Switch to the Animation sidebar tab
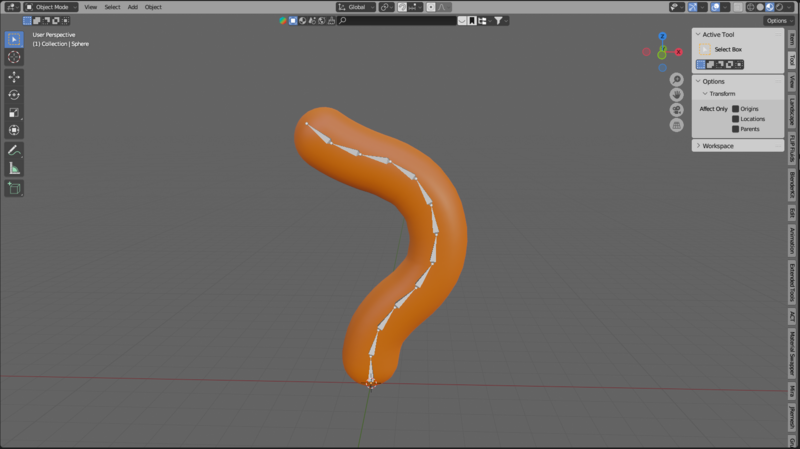The image size is (800, 449). click(x=792, y=240)
